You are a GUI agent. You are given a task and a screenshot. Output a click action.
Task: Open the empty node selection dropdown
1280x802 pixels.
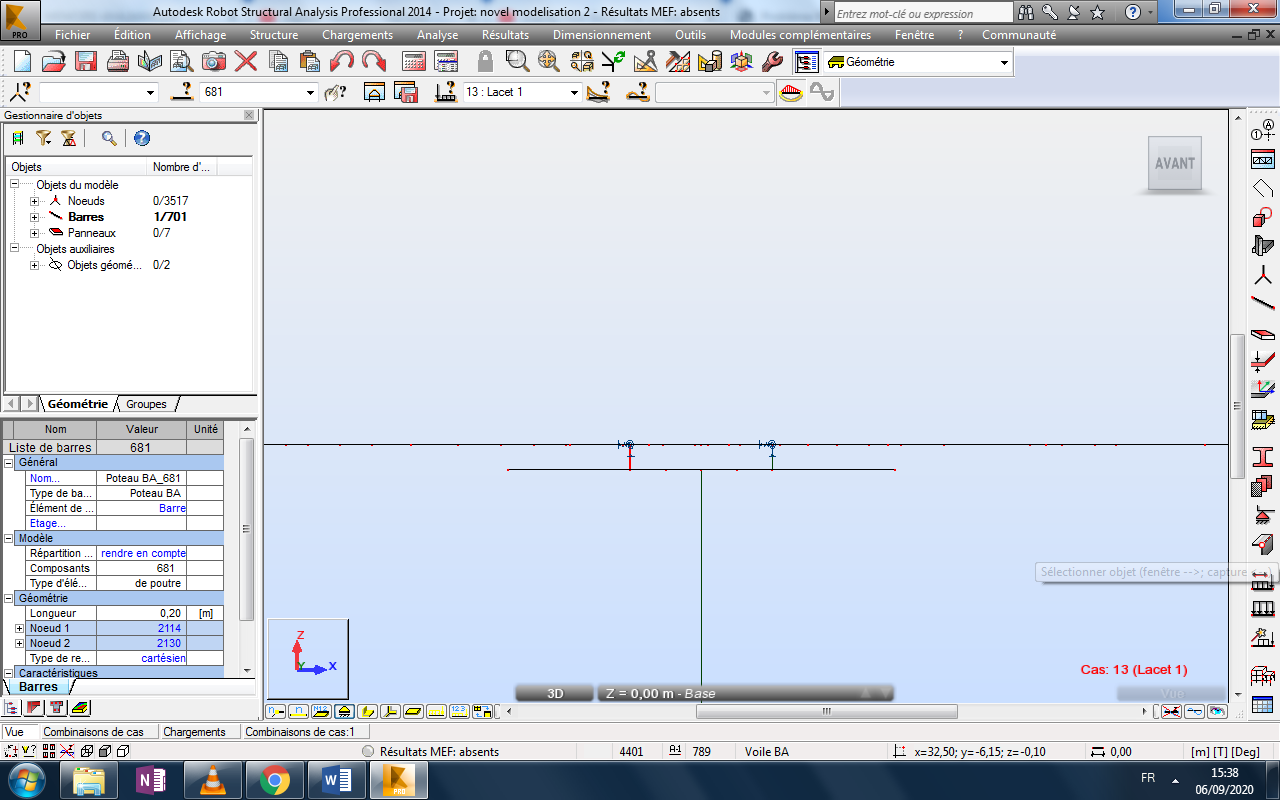click(151, 92)
